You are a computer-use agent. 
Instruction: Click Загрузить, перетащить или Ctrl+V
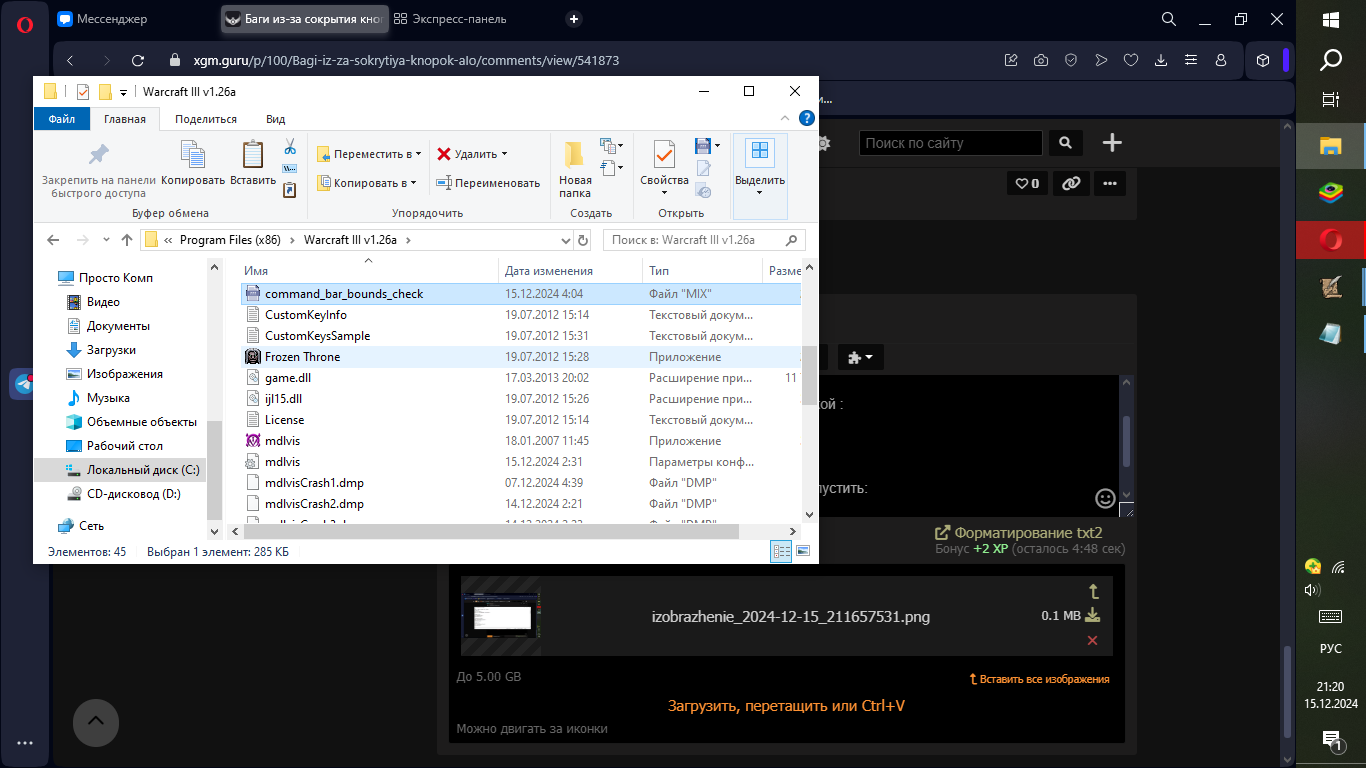click(x=786, y=705)
